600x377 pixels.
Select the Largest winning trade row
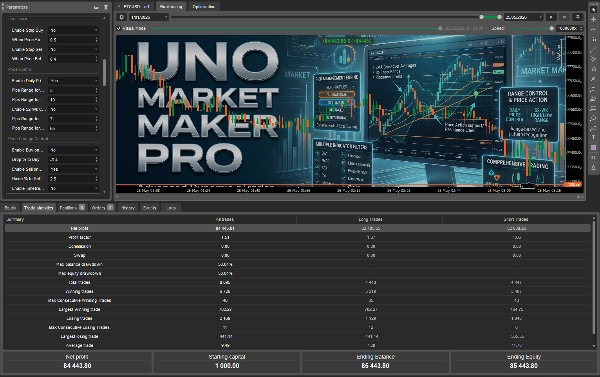(298, 309)
